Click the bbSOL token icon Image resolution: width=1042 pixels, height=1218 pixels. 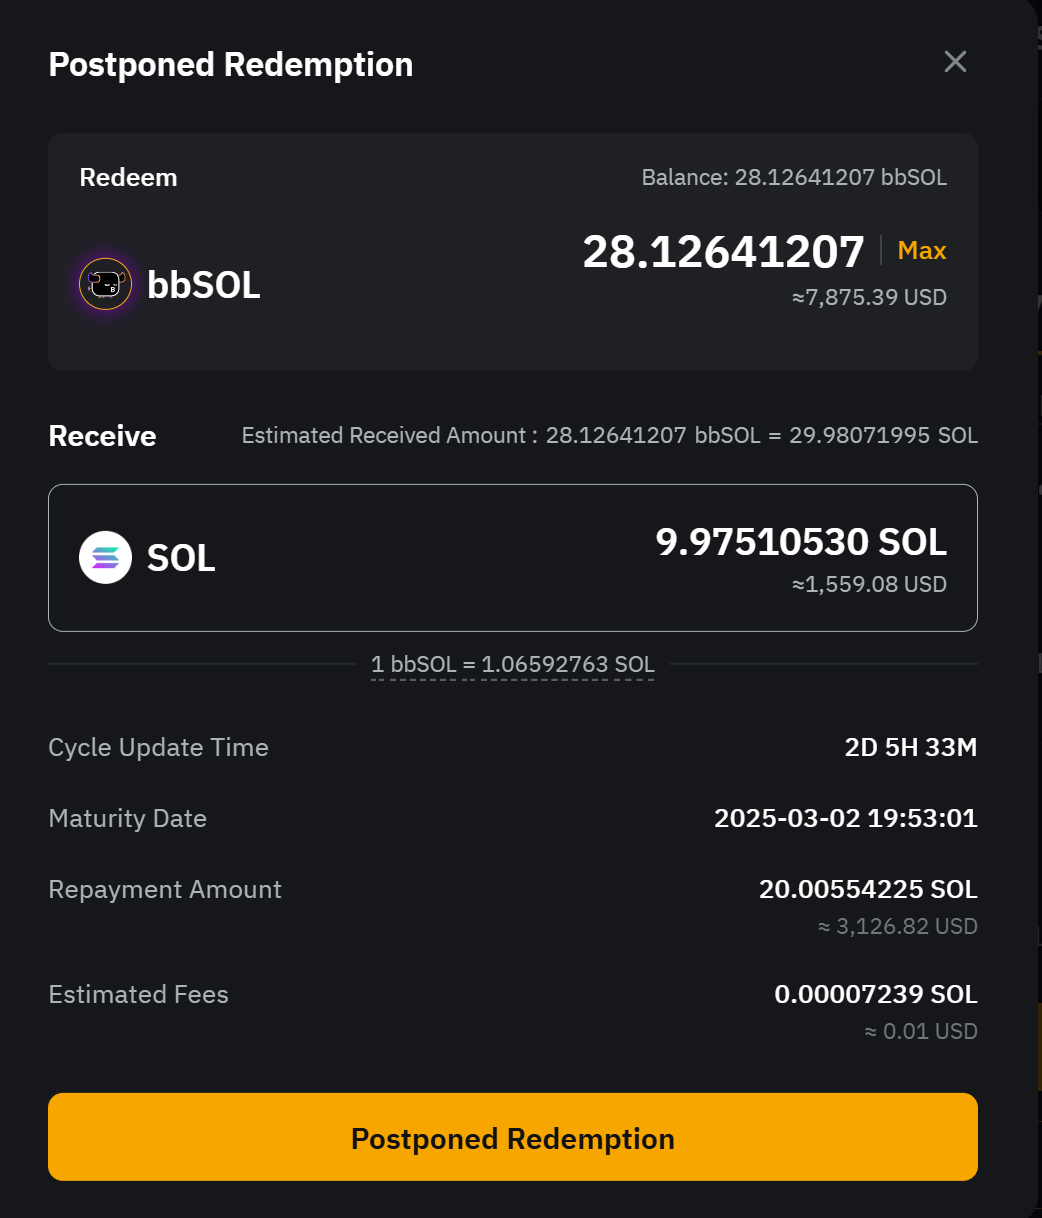pyautogui.click(x=106, y=285)
